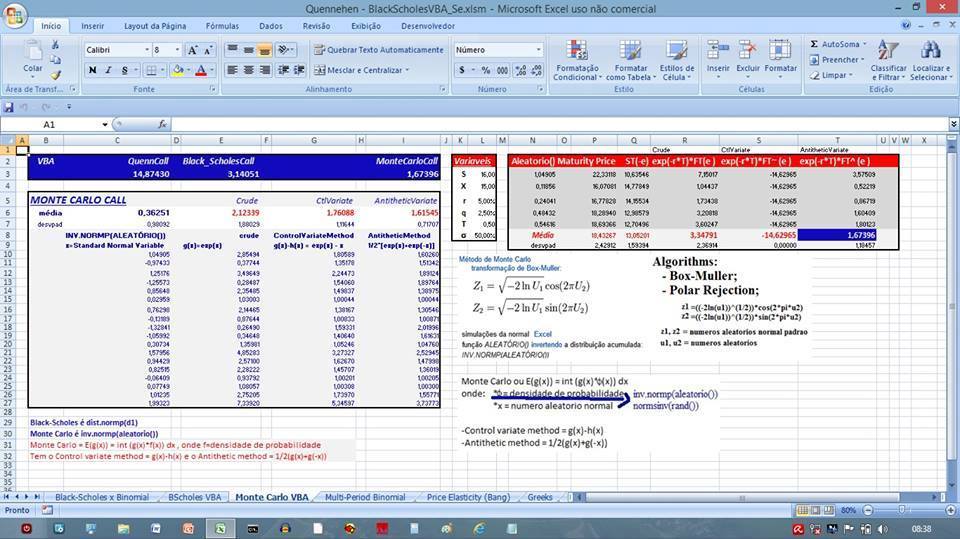This screenshot has height=539, width=960.
Task: Toggle italic formatting button
Action: pos(108,70)
